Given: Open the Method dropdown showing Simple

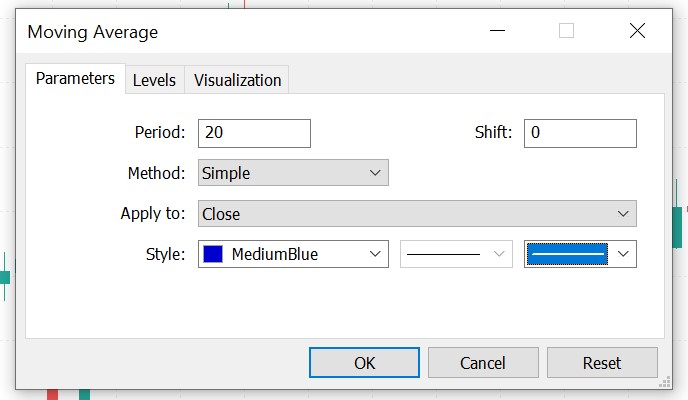Looking at the screenshot, I should [x=292, y=173].
